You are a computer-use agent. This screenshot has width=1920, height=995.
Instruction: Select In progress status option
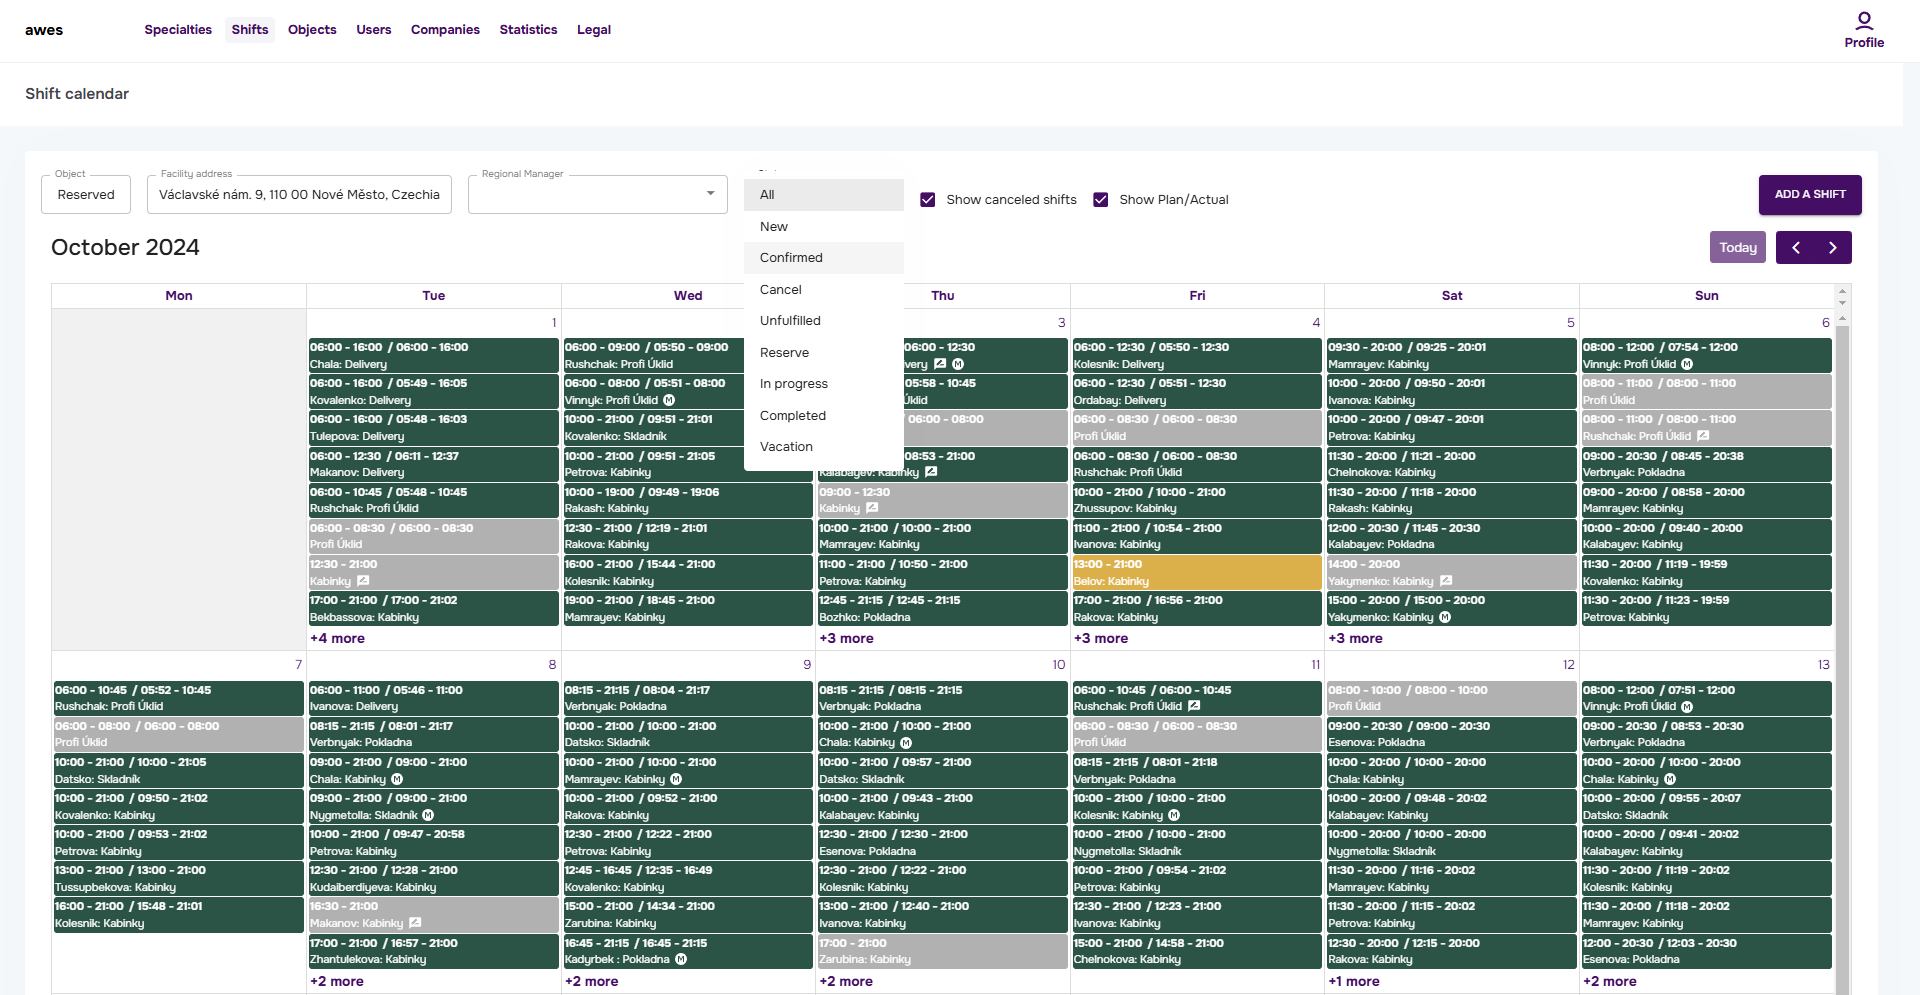pos(793,384)
